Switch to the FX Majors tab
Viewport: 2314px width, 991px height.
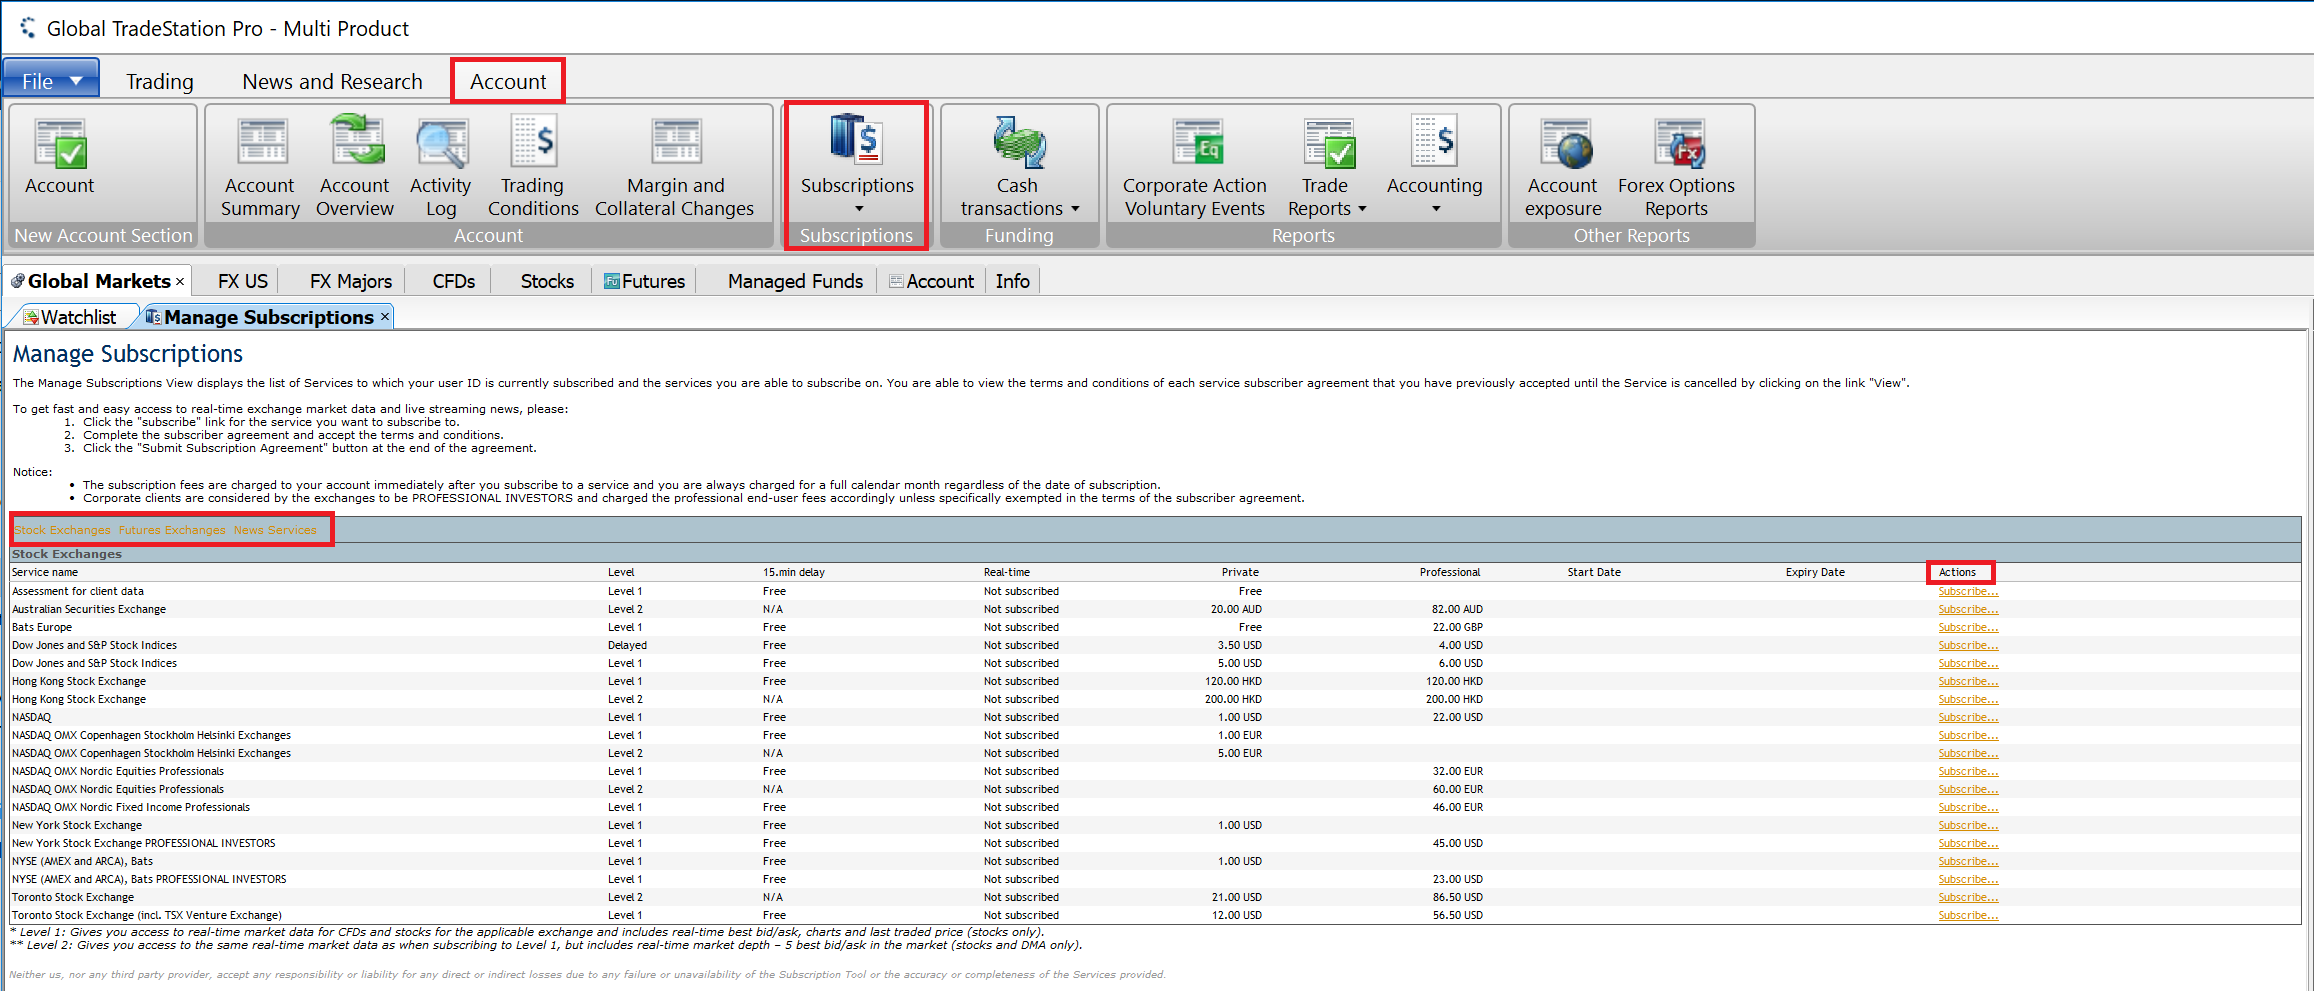pyautogui.click(x=351, y=281)
